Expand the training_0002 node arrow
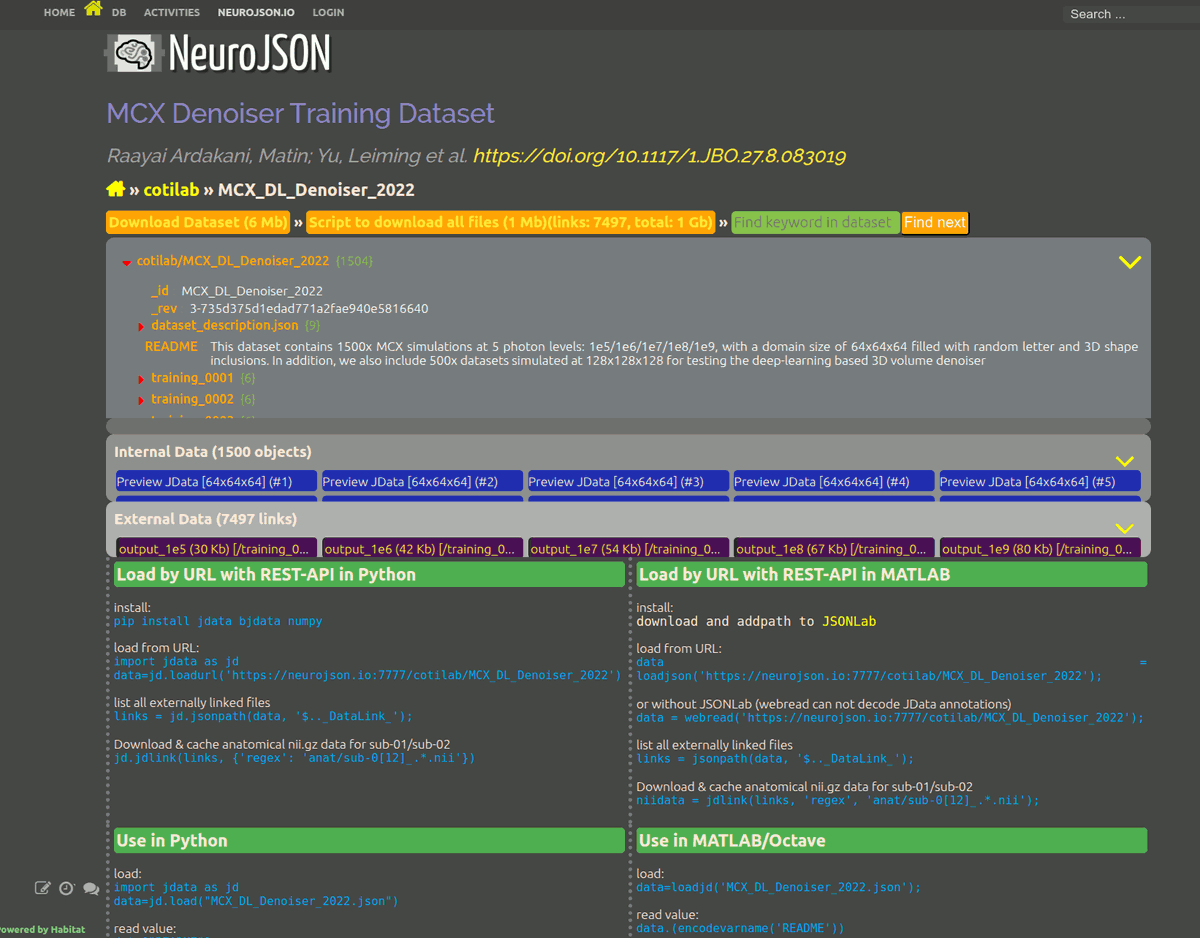 click(141, 401)
